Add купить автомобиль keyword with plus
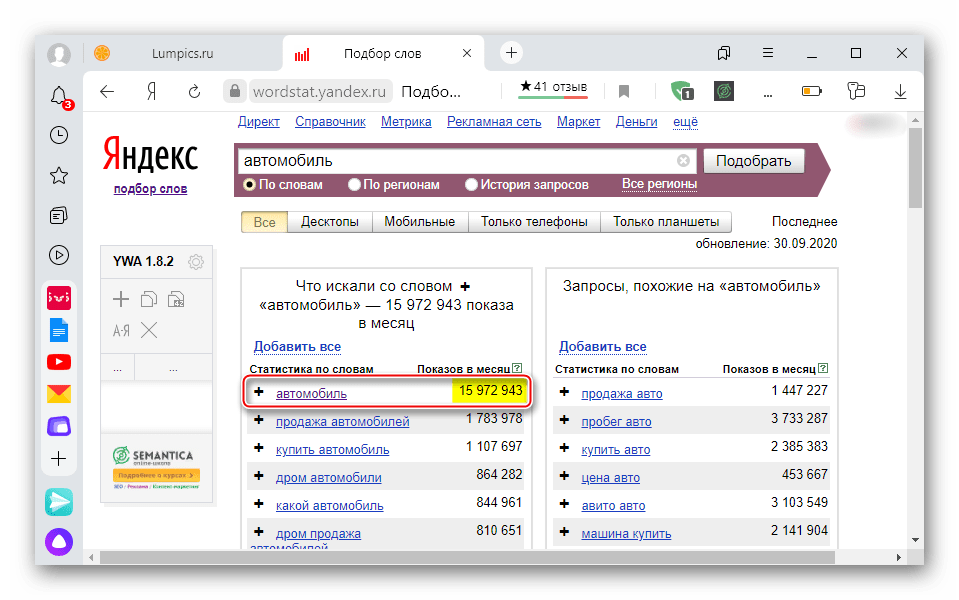 point(259,448)
